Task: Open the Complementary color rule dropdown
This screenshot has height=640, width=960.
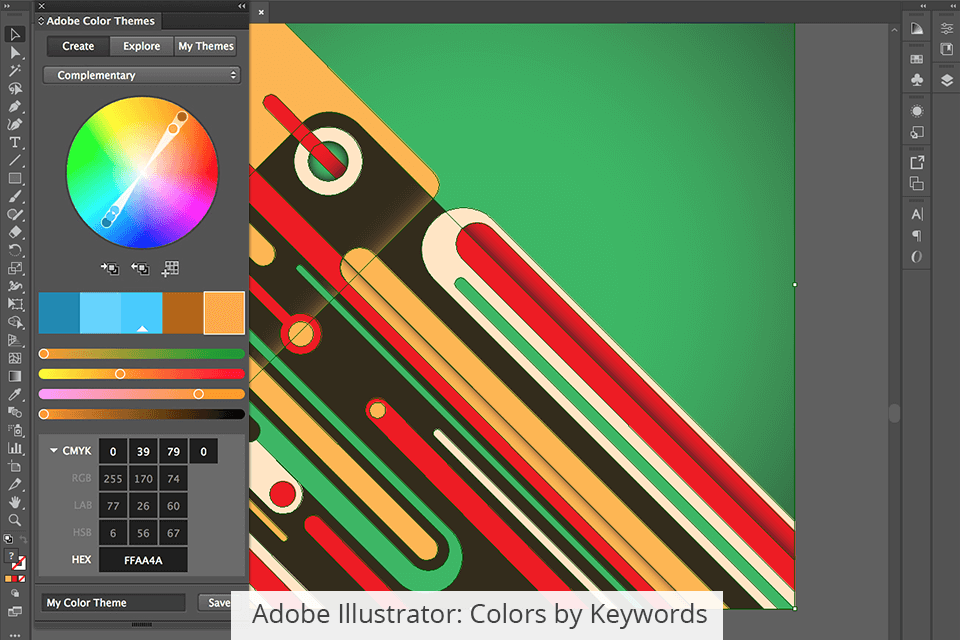Action: [141, 75]
